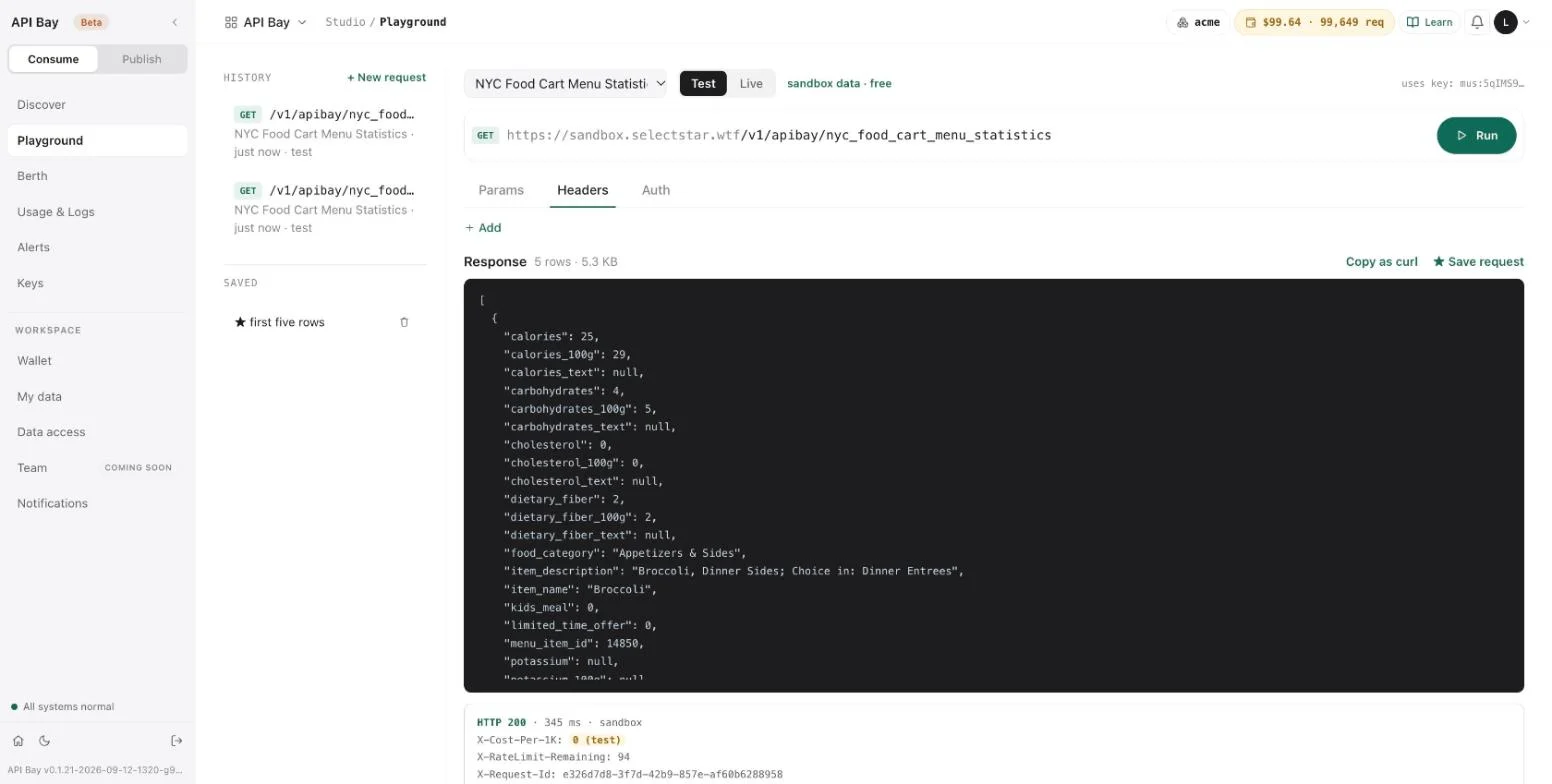Screen dimensions: 1552x784
Task: Open the acme workspace switcher
Action: tap(1198, 22)
